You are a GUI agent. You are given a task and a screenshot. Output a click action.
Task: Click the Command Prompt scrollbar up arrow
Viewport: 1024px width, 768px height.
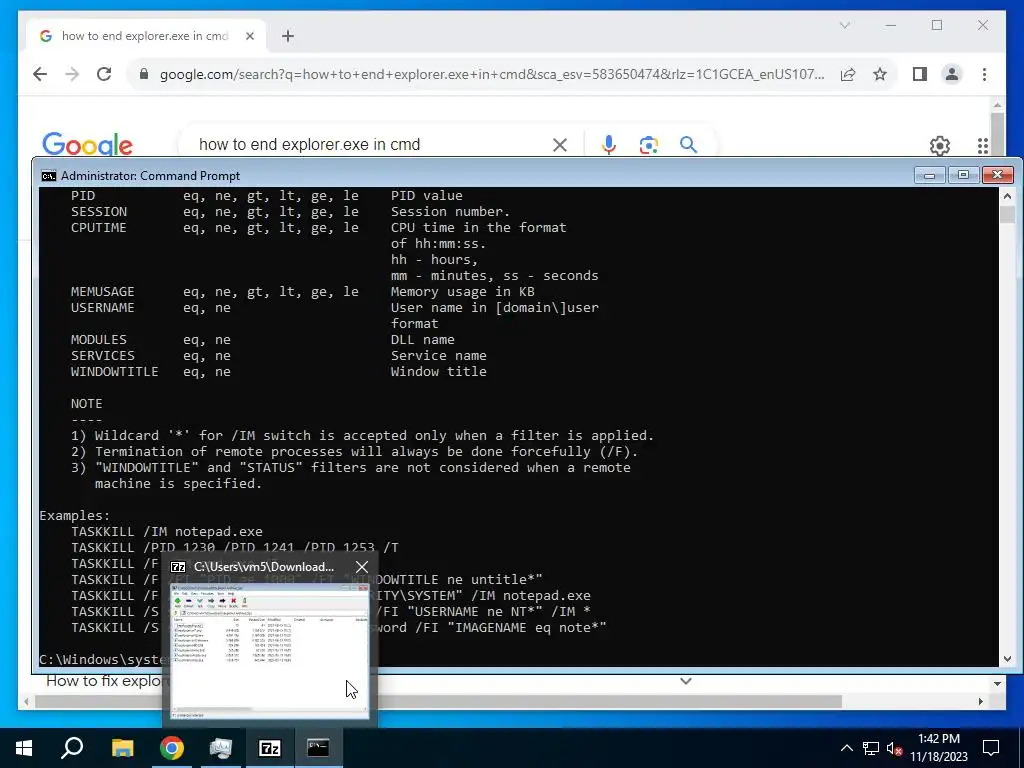pos(1007,196)
